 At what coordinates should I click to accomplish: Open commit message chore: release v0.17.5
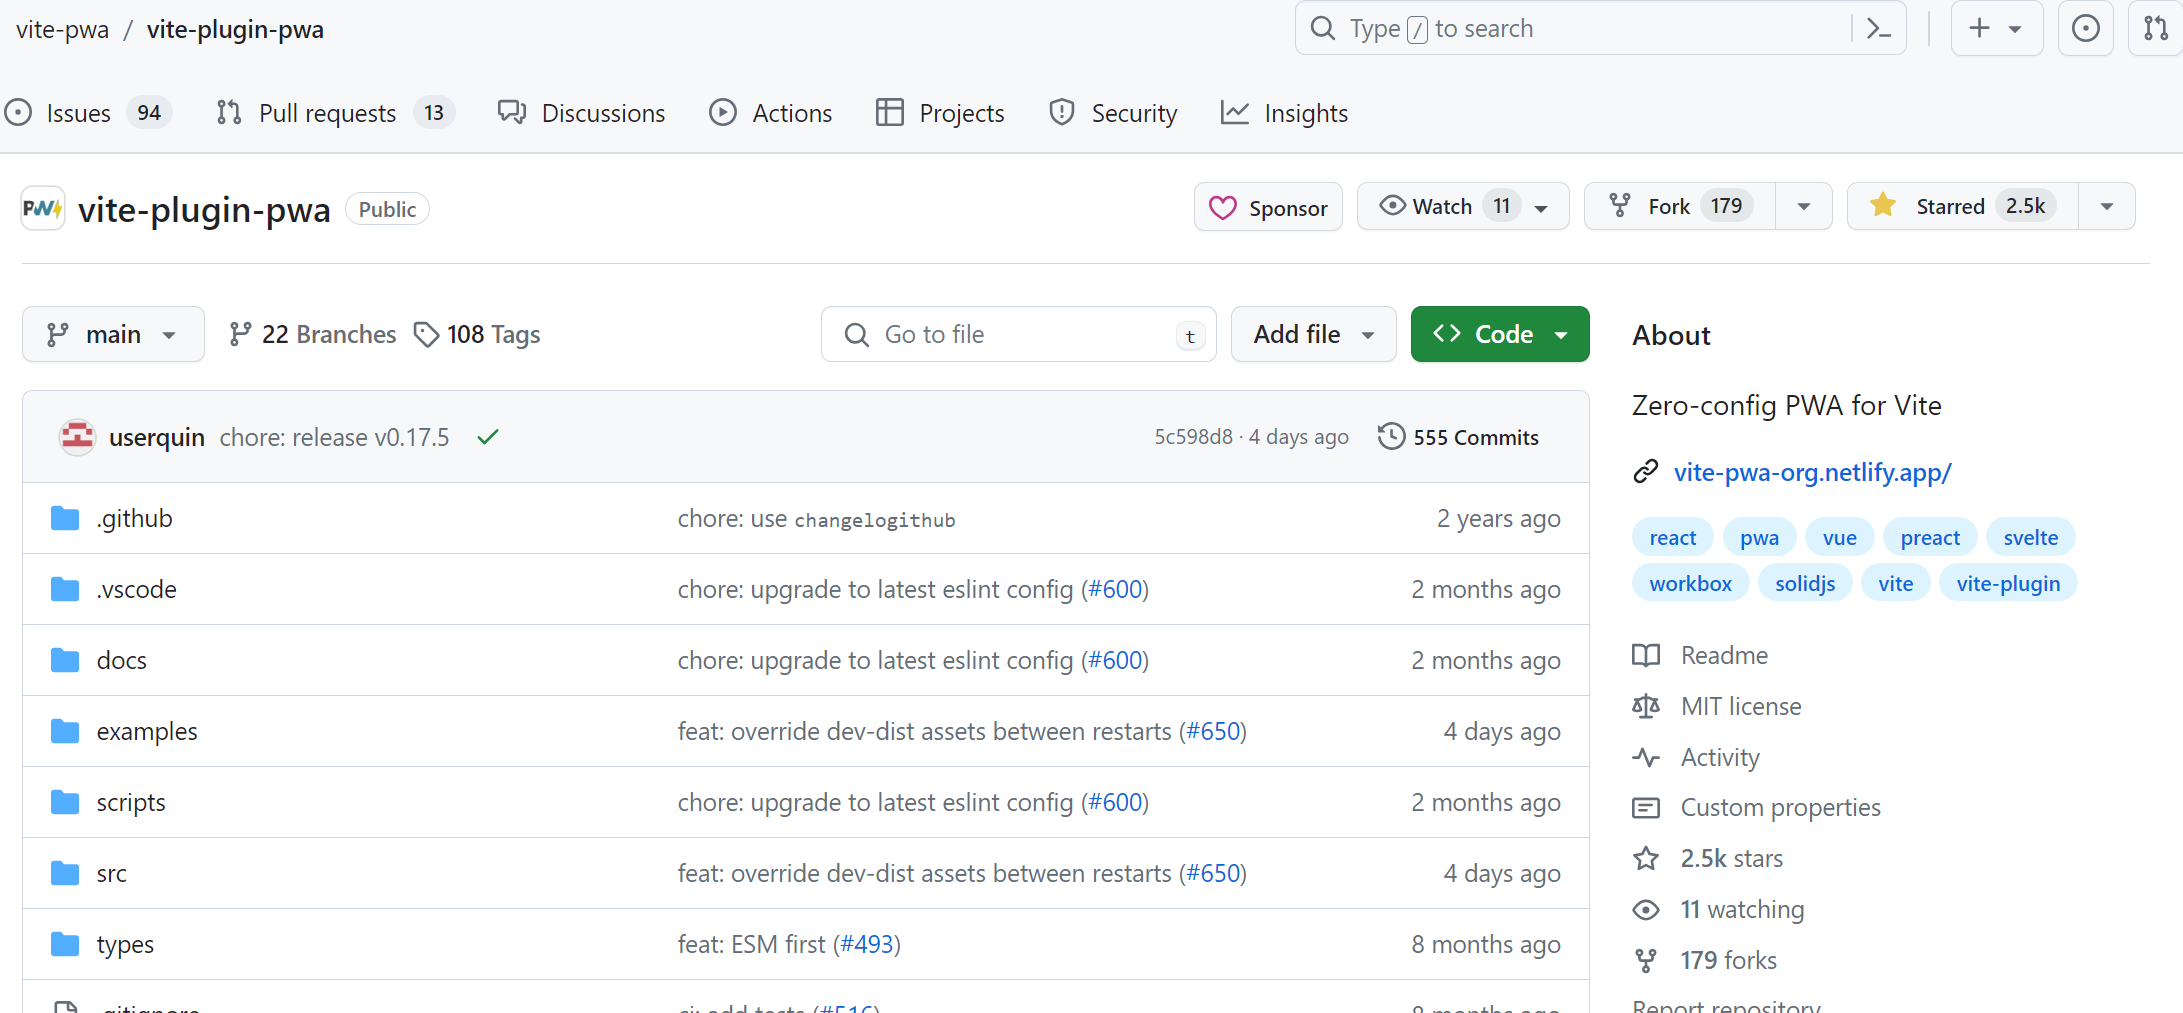pos(334,437)
